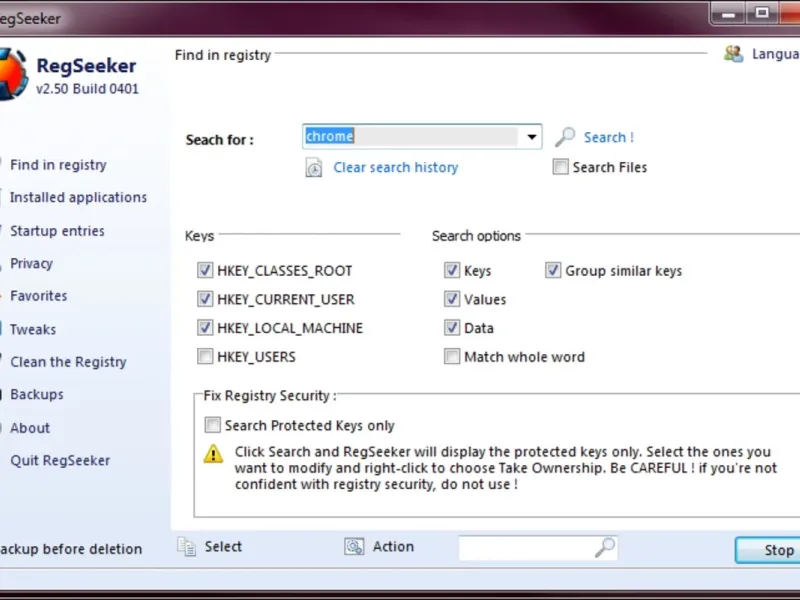Click the clock icon beside Clear search history
The image size is (800, 600).
(314, 168)
